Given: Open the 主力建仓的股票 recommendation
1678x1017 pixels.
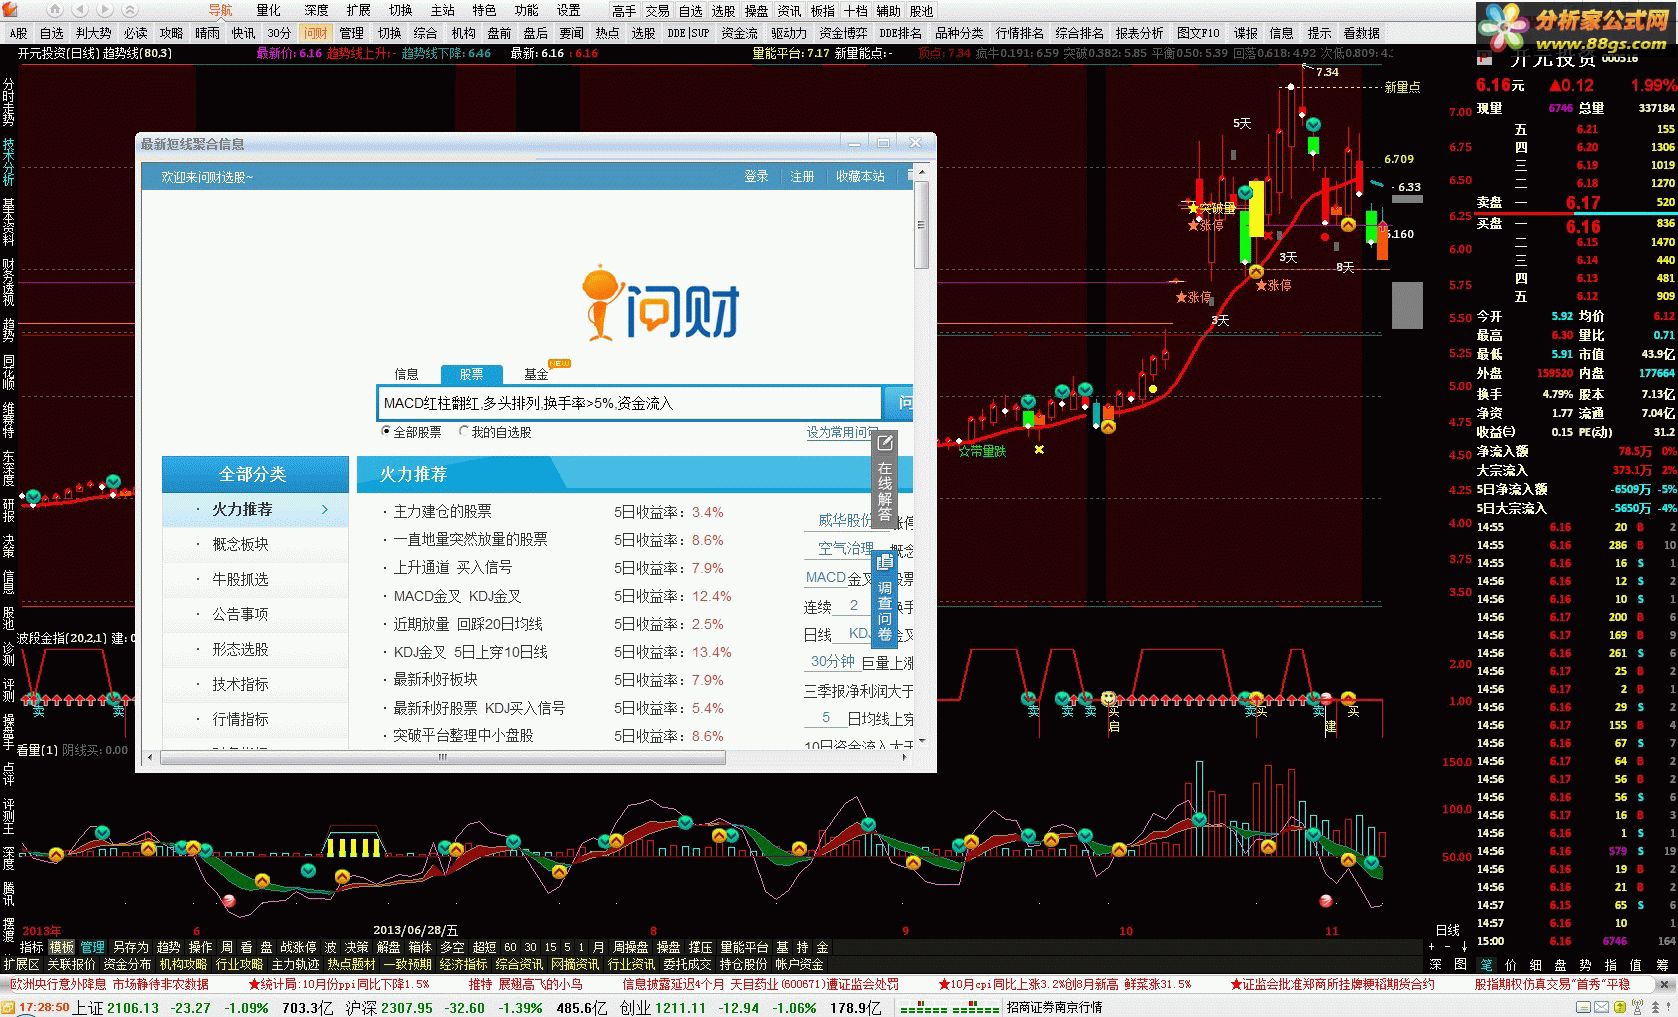Looking at the screenshot, I should (x=442, y=511).
